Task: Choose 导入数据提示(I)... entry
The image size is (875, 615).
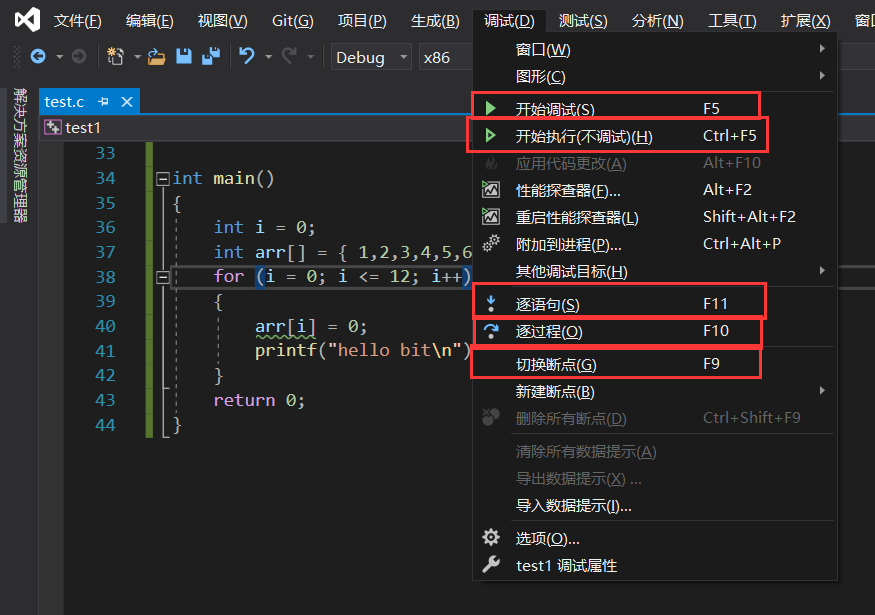Action: pos(654,506)
